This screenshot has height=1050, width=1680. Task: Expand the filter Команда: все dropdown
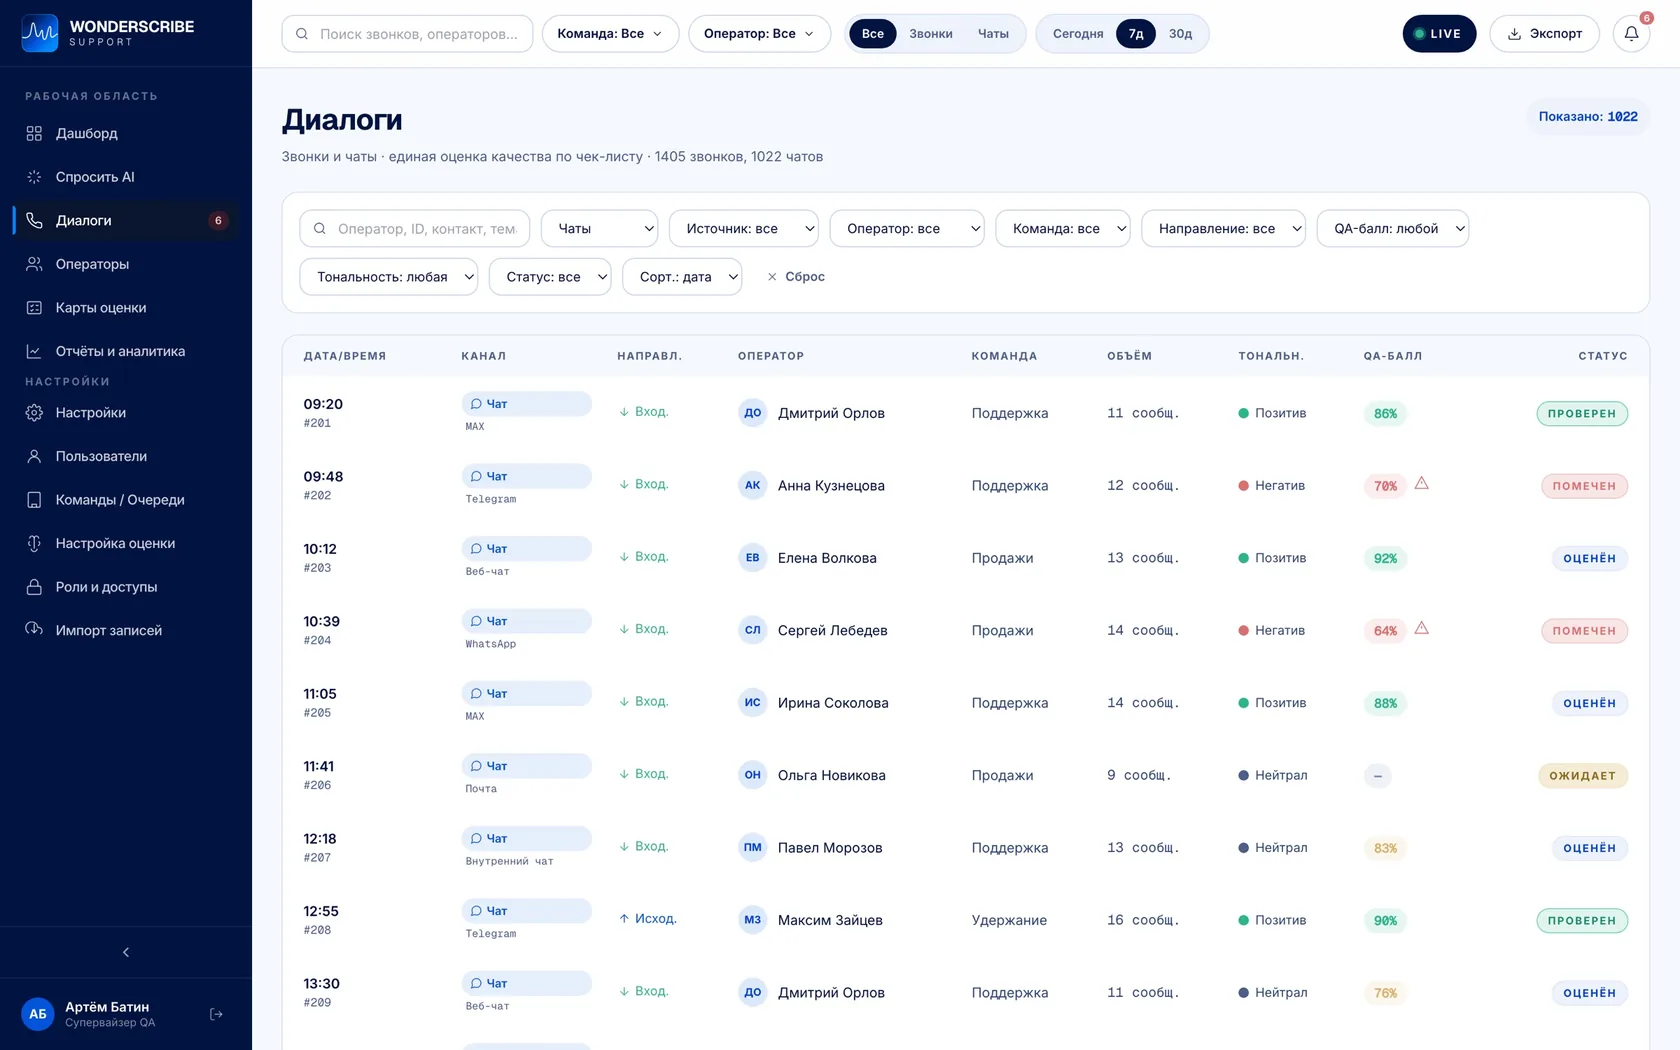pos(1062,229)
